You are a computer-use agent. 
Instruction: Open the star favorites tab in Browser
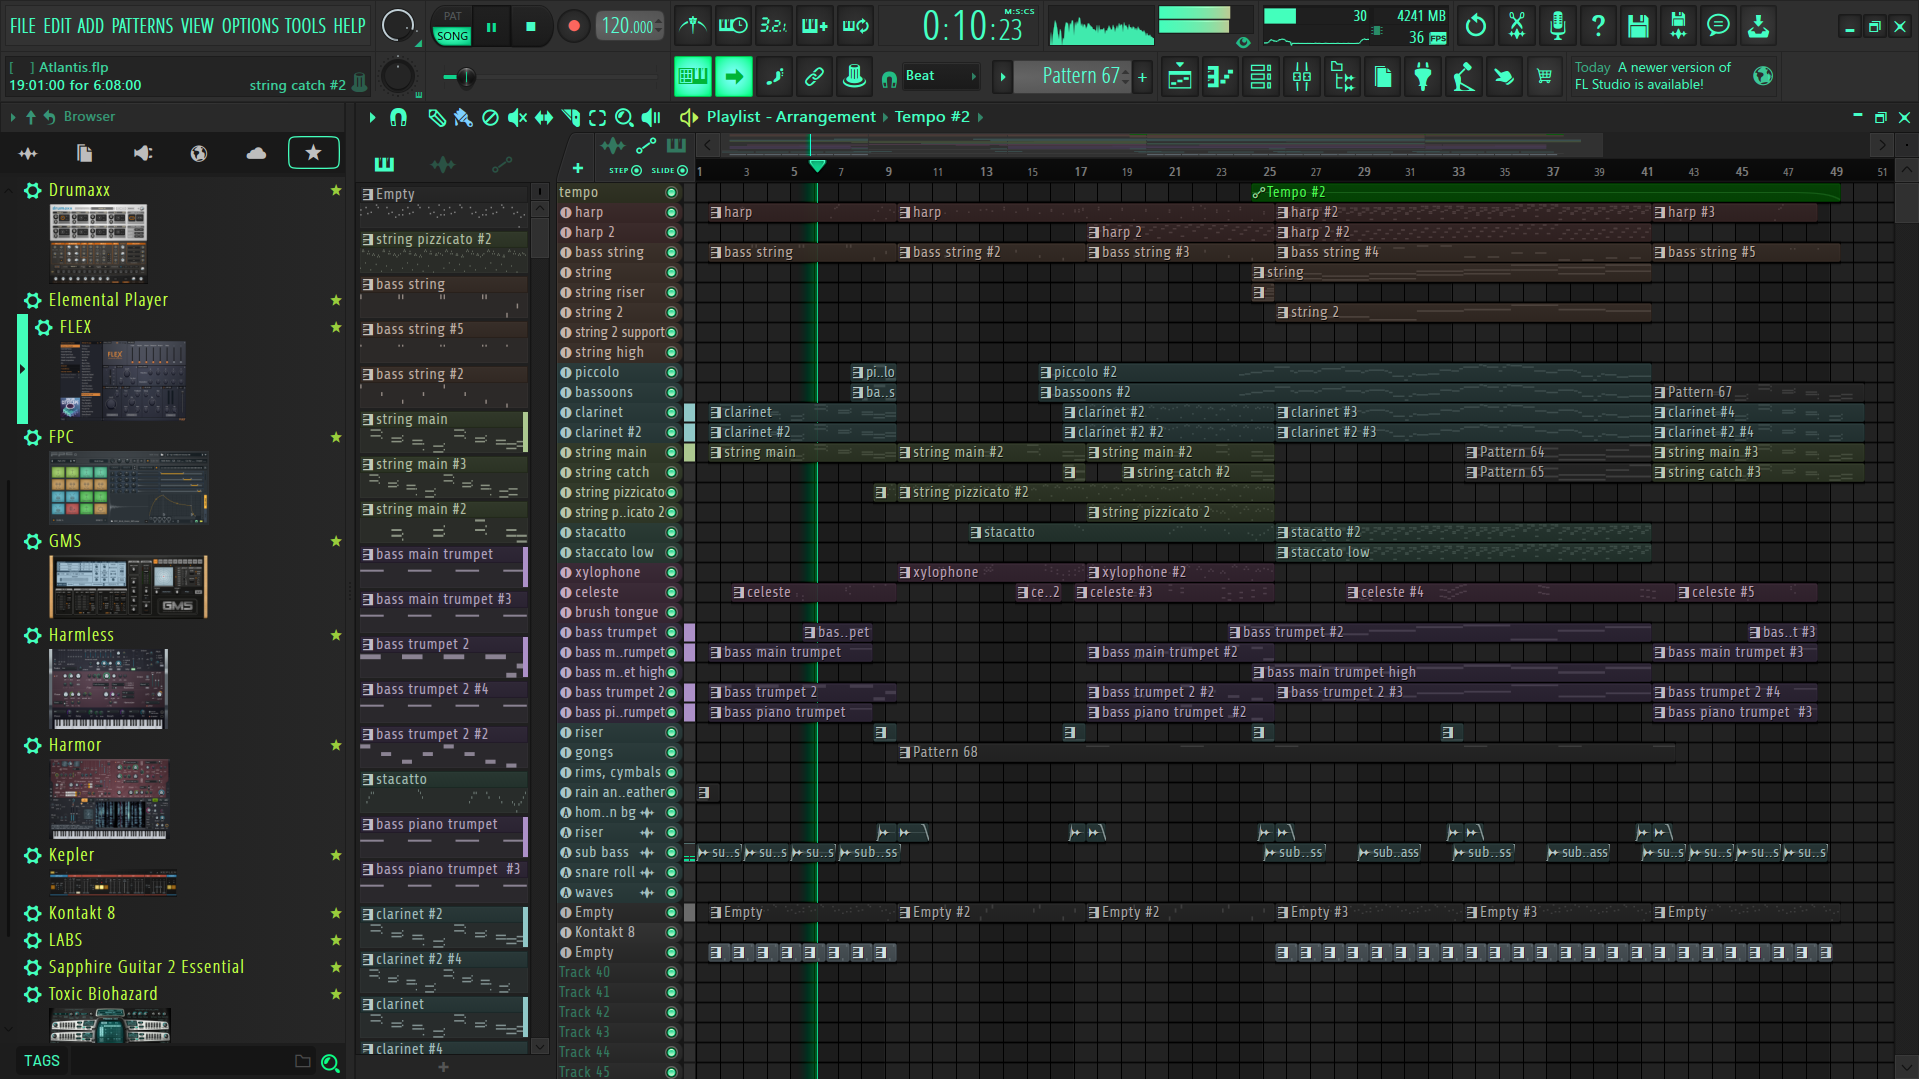coord(313,152)
